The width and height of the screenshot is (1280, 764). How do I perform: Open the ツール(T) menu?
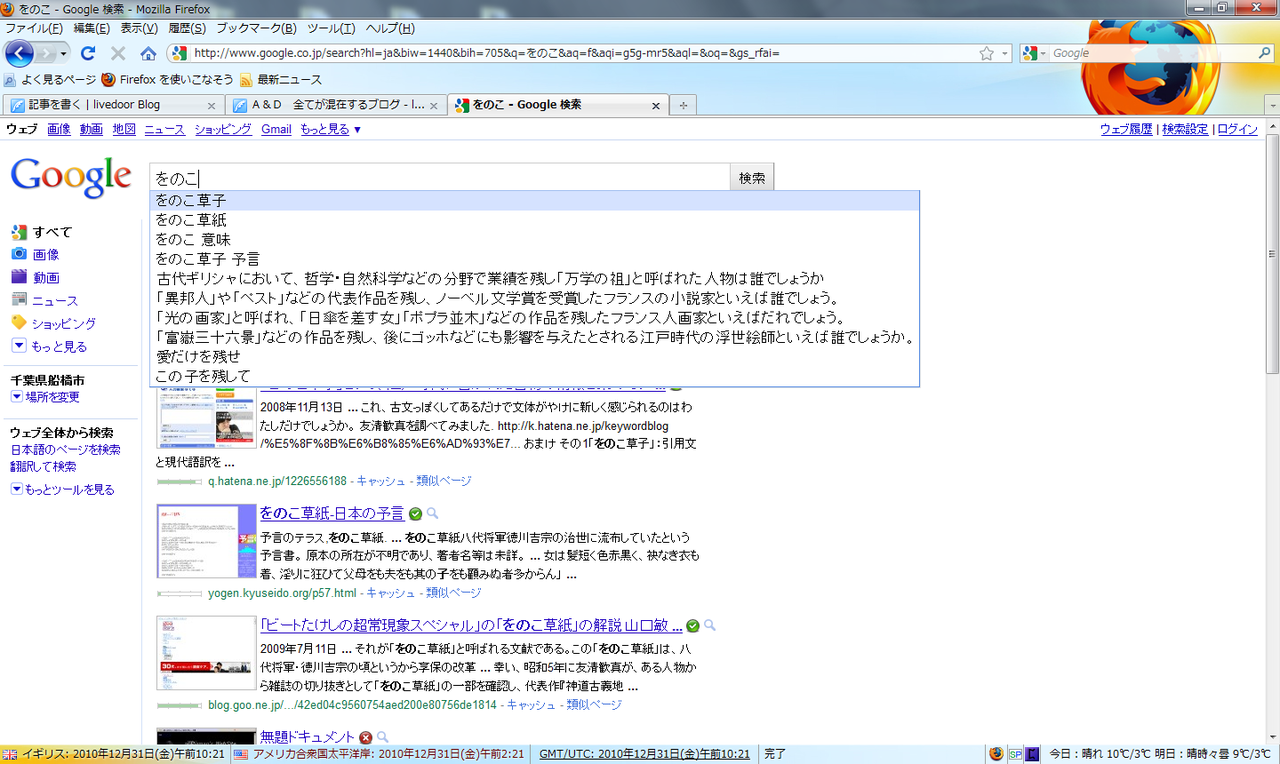(331, 28)
